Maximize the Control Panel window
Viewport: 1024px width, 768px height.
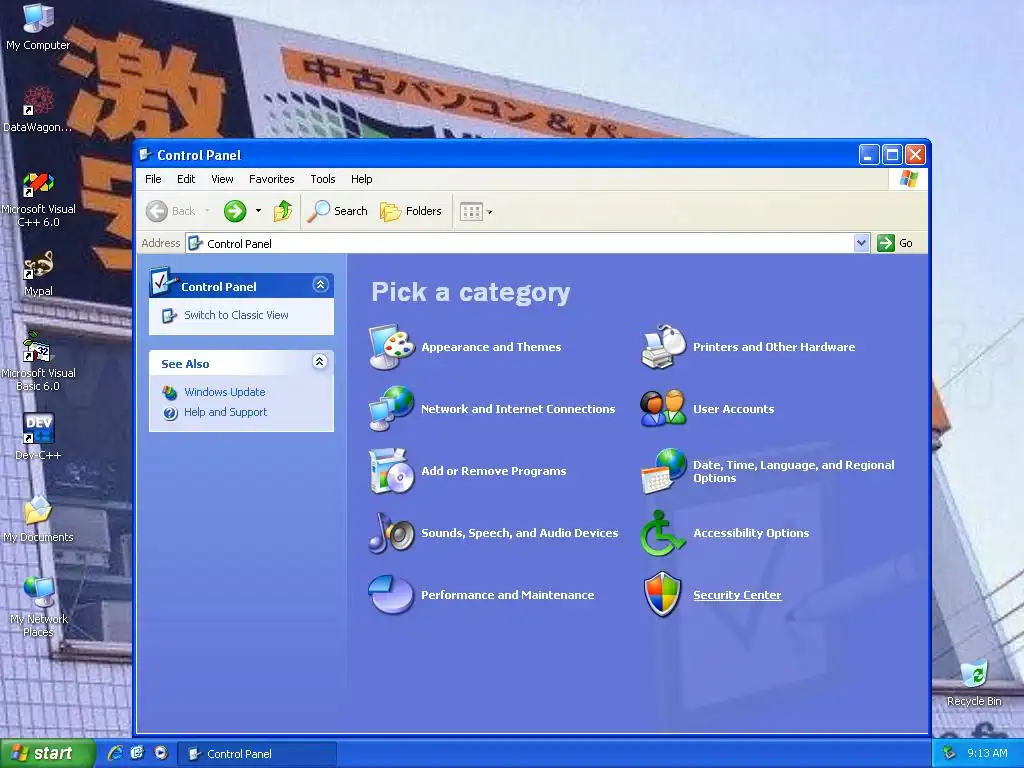[x=892, y=155]
